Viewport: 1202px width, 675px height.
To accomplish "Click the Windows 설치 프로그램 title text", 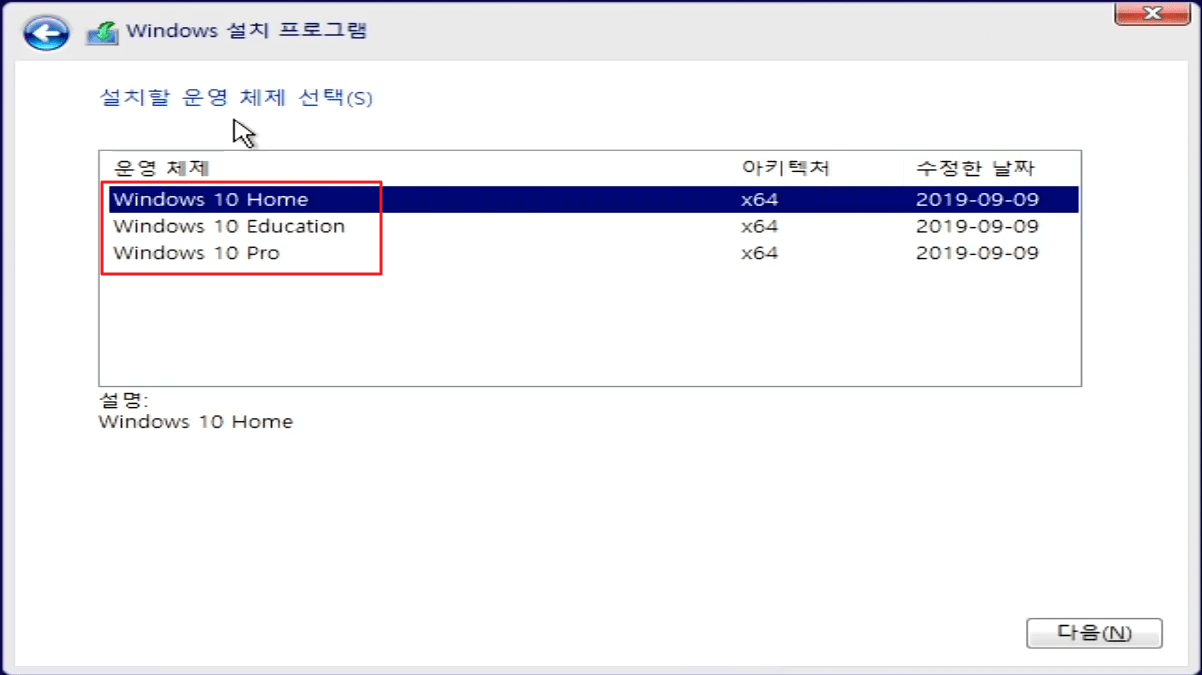I will 248,31.
